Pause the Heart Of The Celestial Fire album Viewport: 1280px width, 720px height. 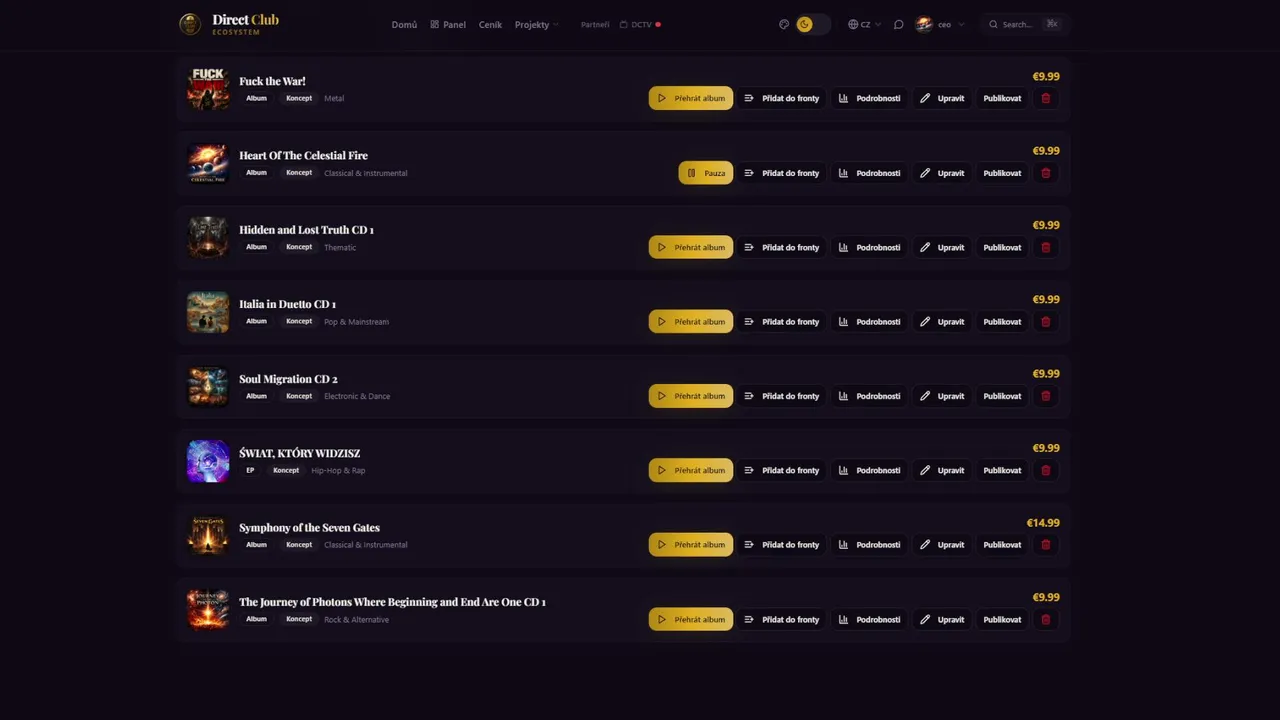coord(705,173)
